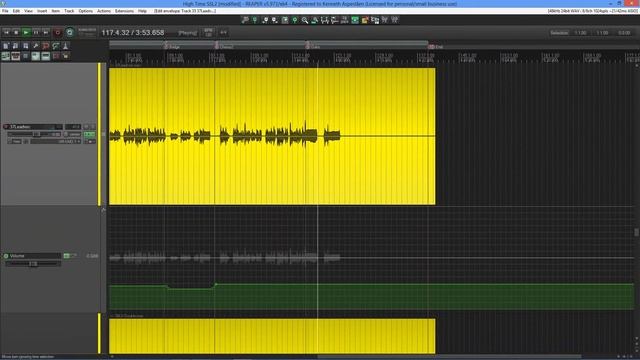Toggle ripple editing toolbar icon
640x360 pixels.
(25, 56)
